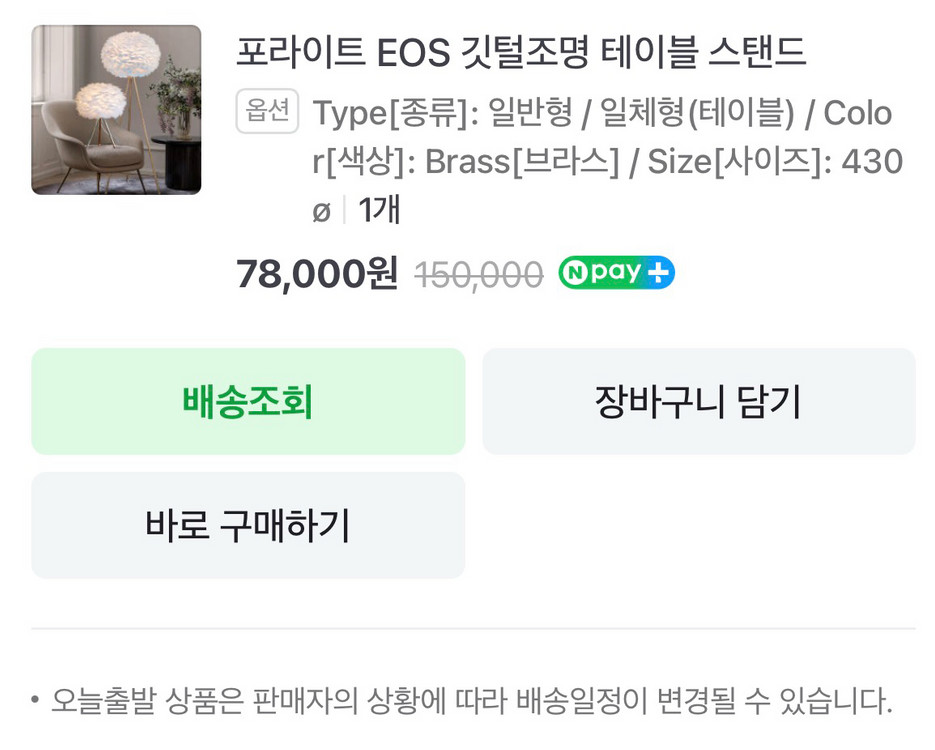
Task: Click the discounted price 78,000원
Action: [317, 272]
